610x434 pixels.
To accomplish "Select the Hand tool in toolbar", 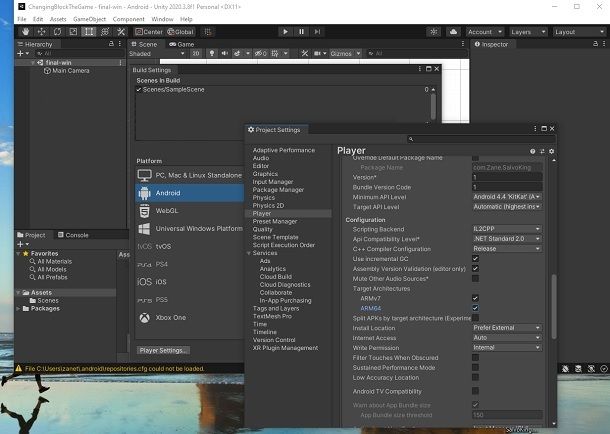I will 26,32.
